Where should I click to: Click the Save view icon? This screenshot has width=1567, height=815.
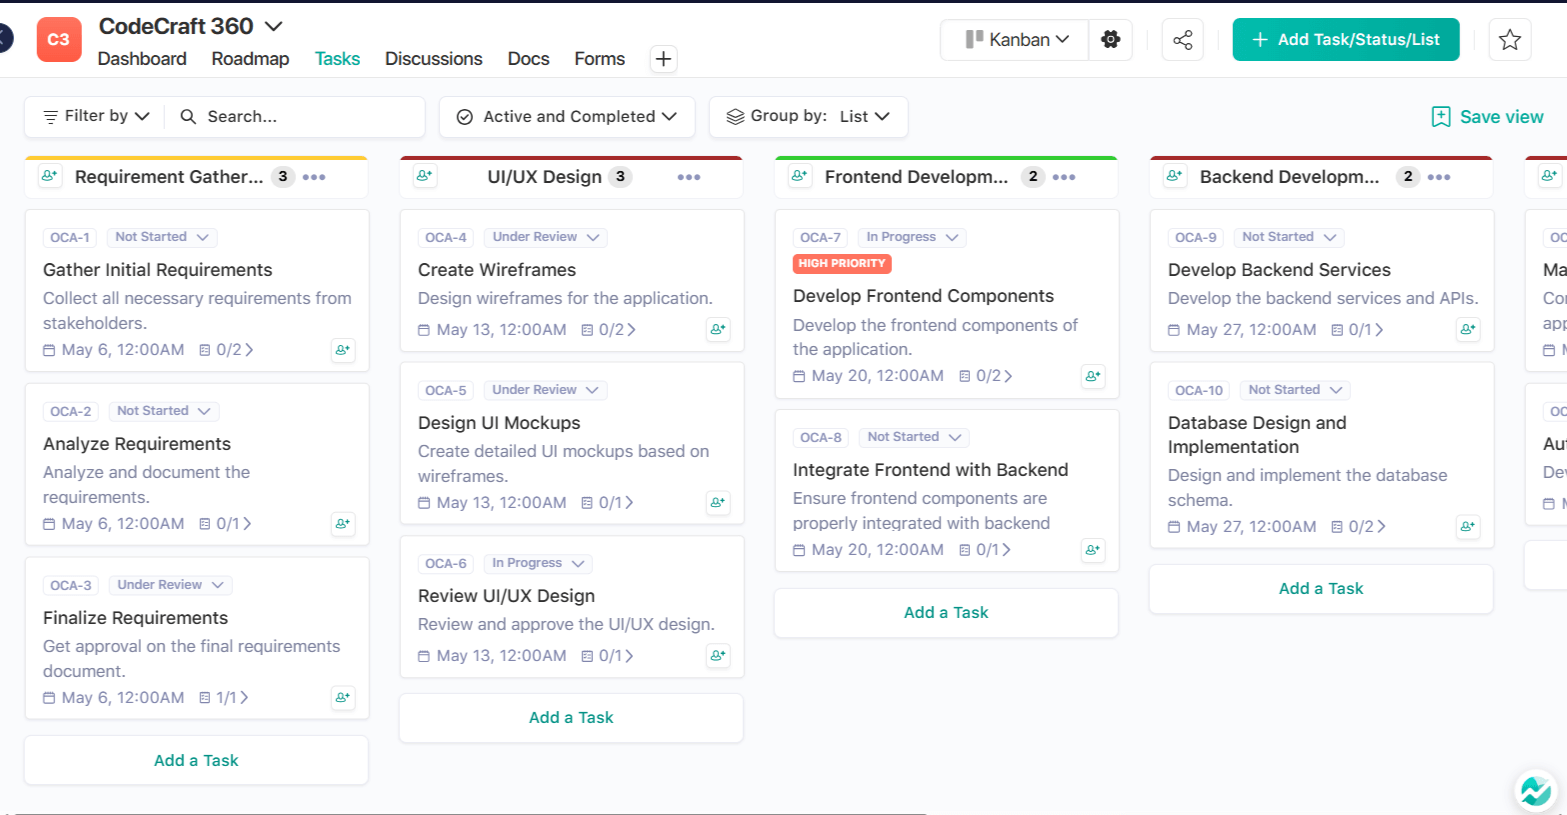click(1440, 116)
